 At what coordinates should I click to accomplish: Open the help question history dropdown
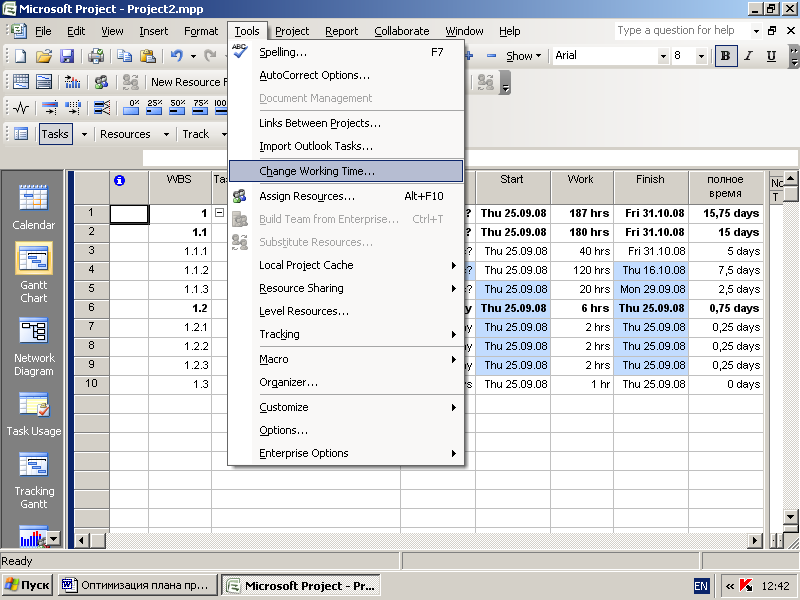(756, 31)
